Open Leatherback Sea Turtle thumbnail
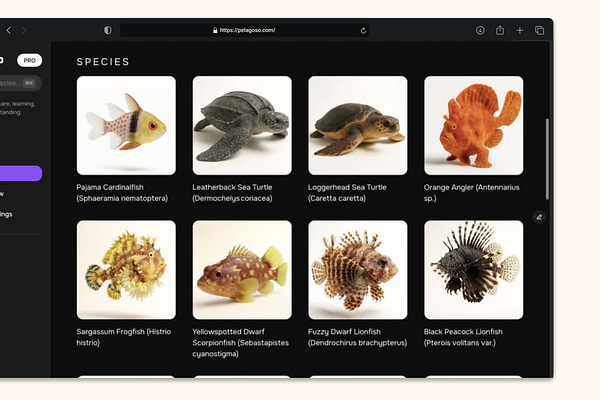Screen dimensions: 600x400 [x=242, y=126]
